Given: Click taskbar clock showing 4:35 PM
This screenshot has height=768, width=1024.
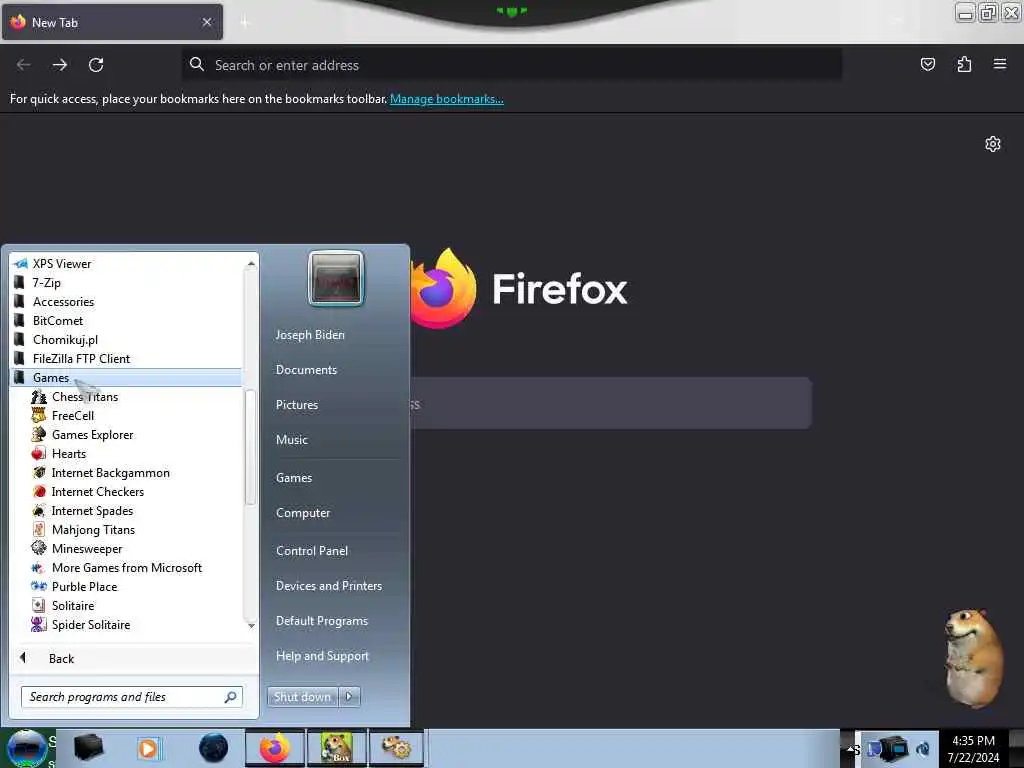Looking at the screenshot, I should 973,748.
